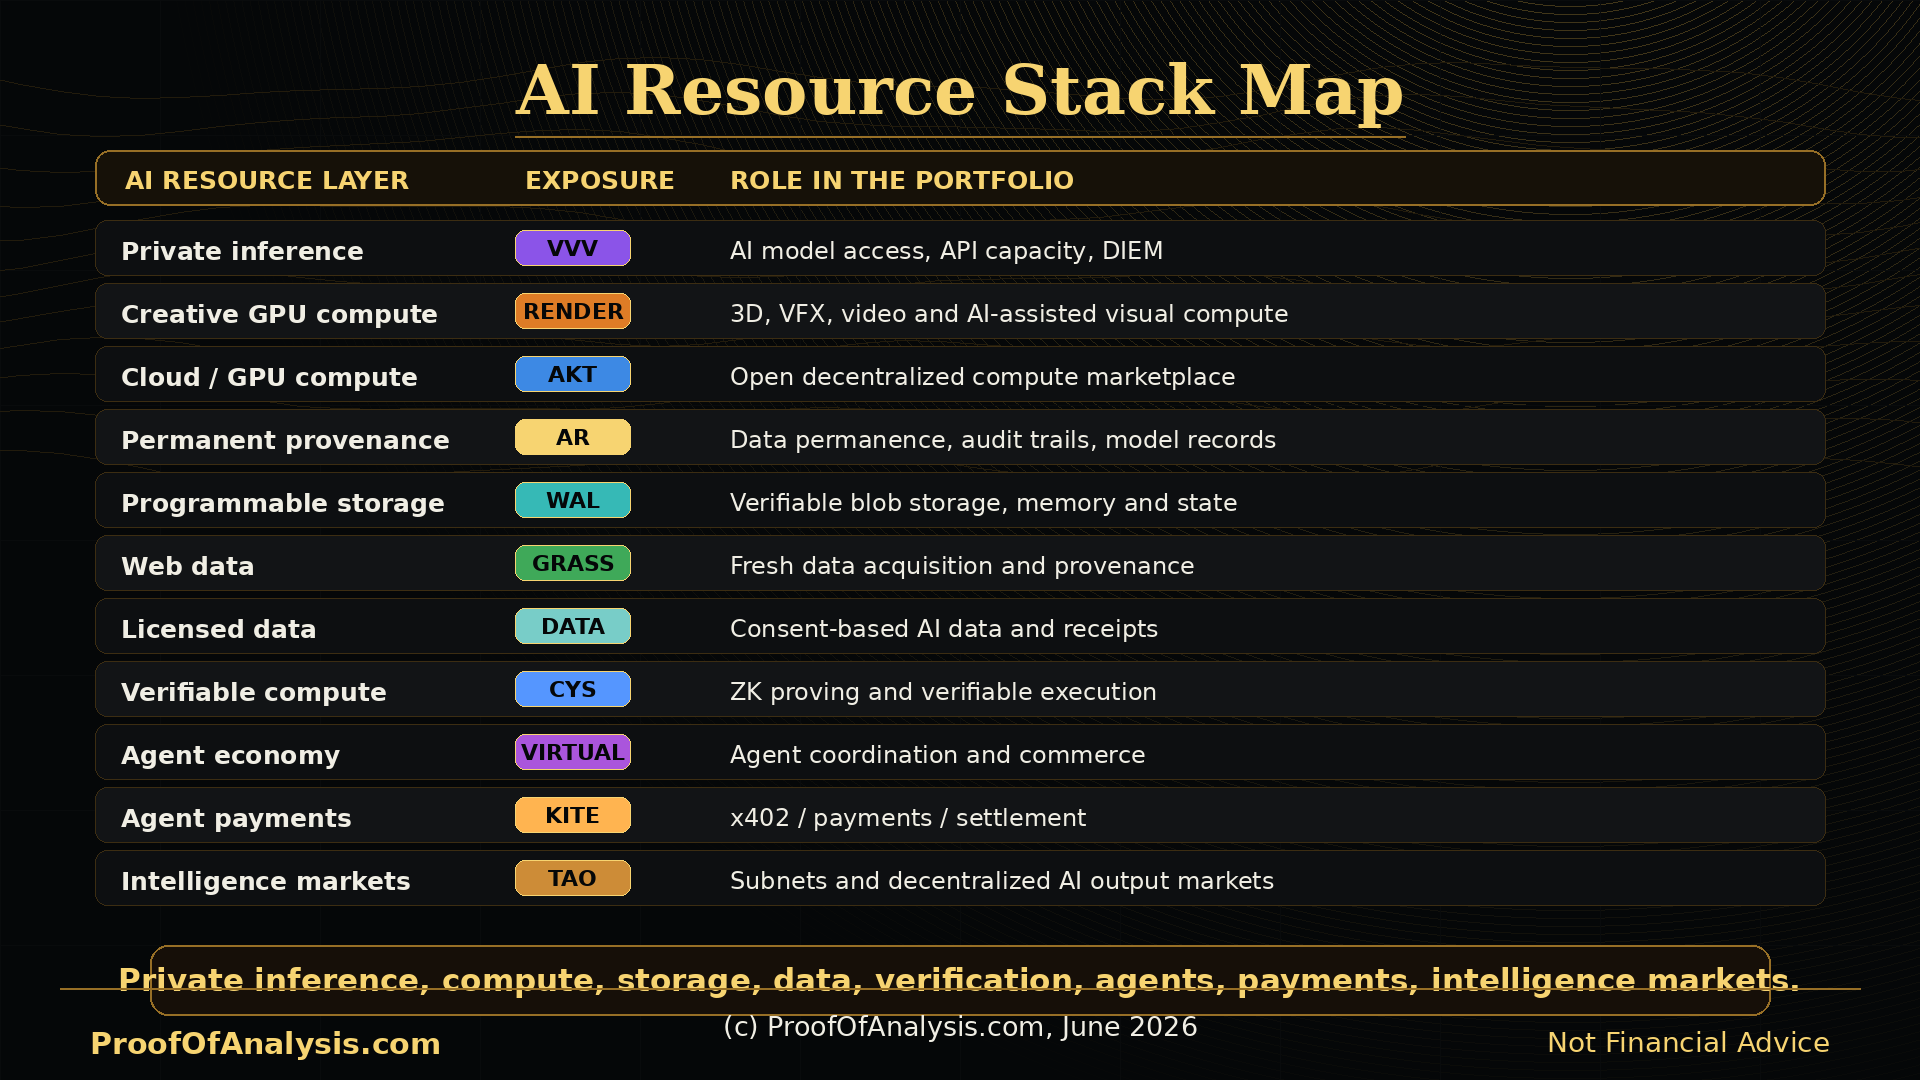Select the Programmable storage label
Screen dimensions: 1920x1080
coord(282,503)
